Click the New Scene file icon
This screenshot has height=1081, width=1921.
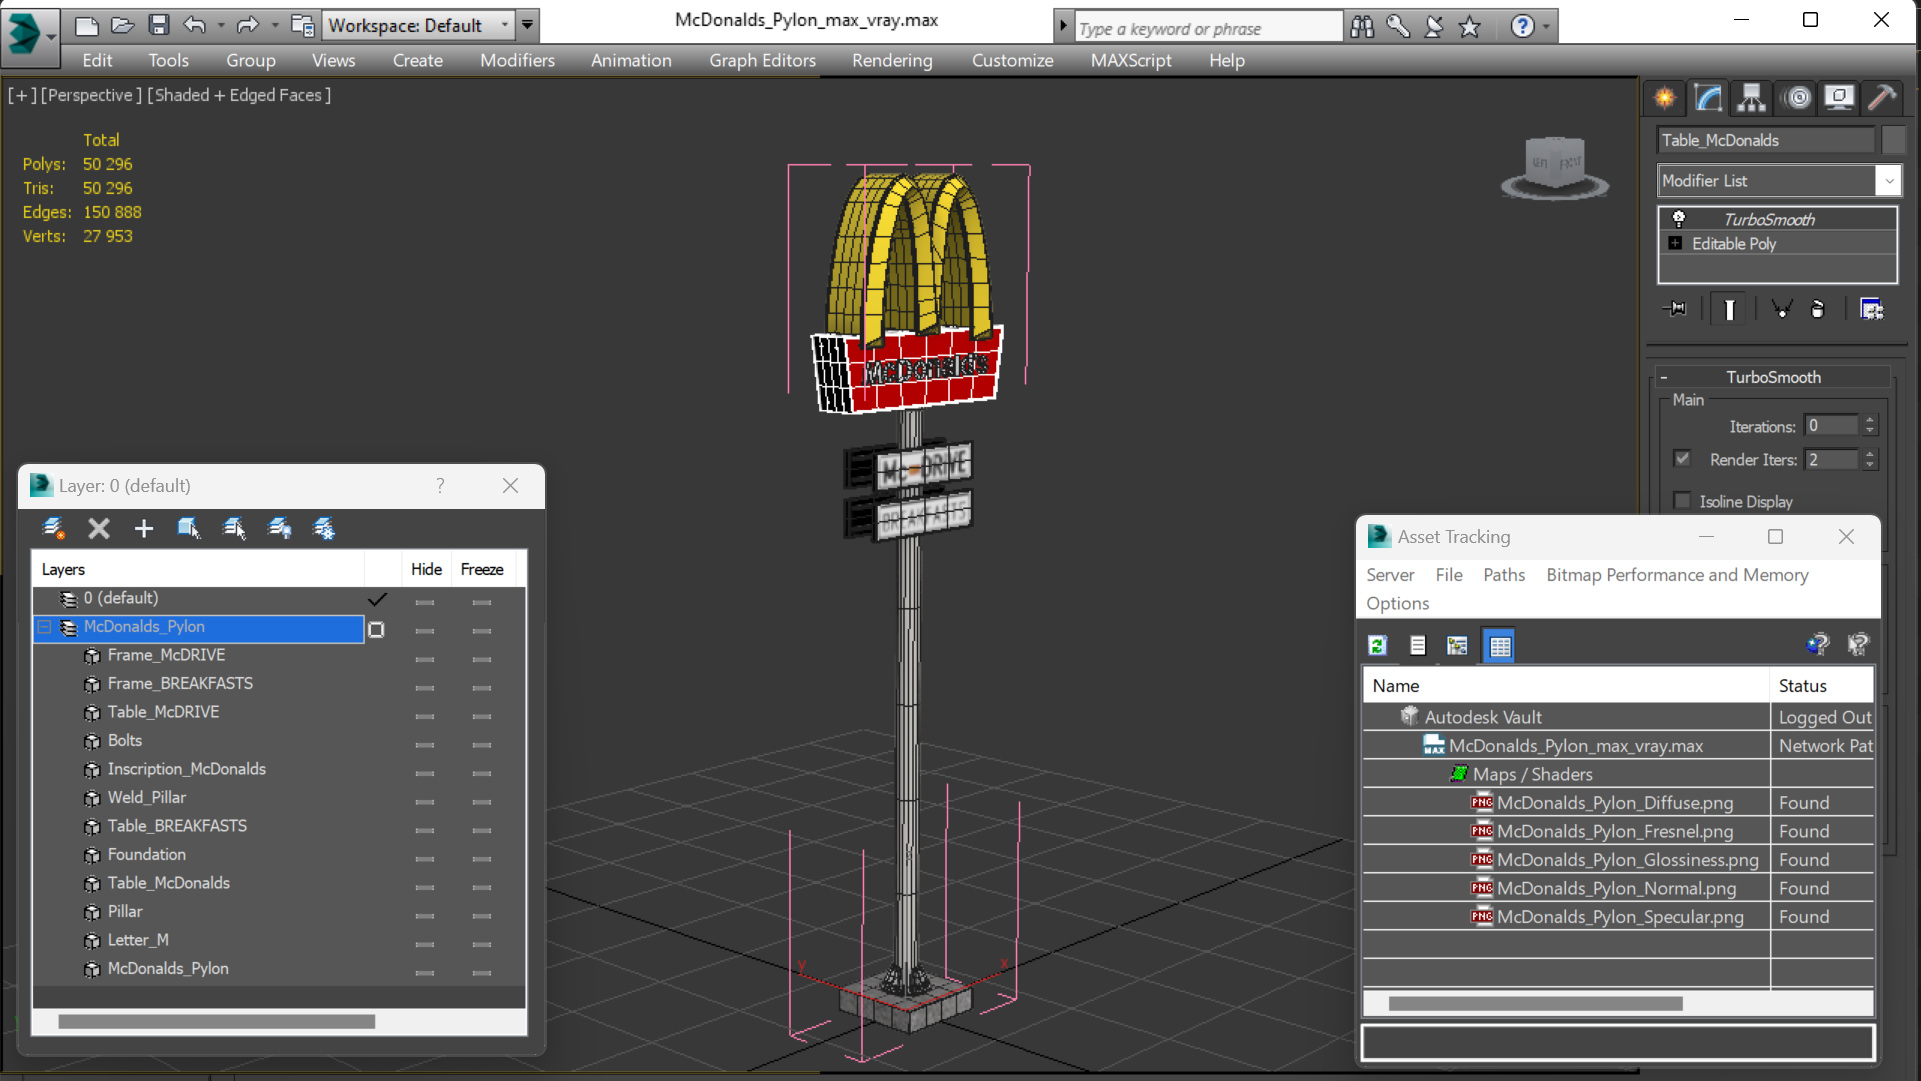pyautogui.click(x=87, y=25)
